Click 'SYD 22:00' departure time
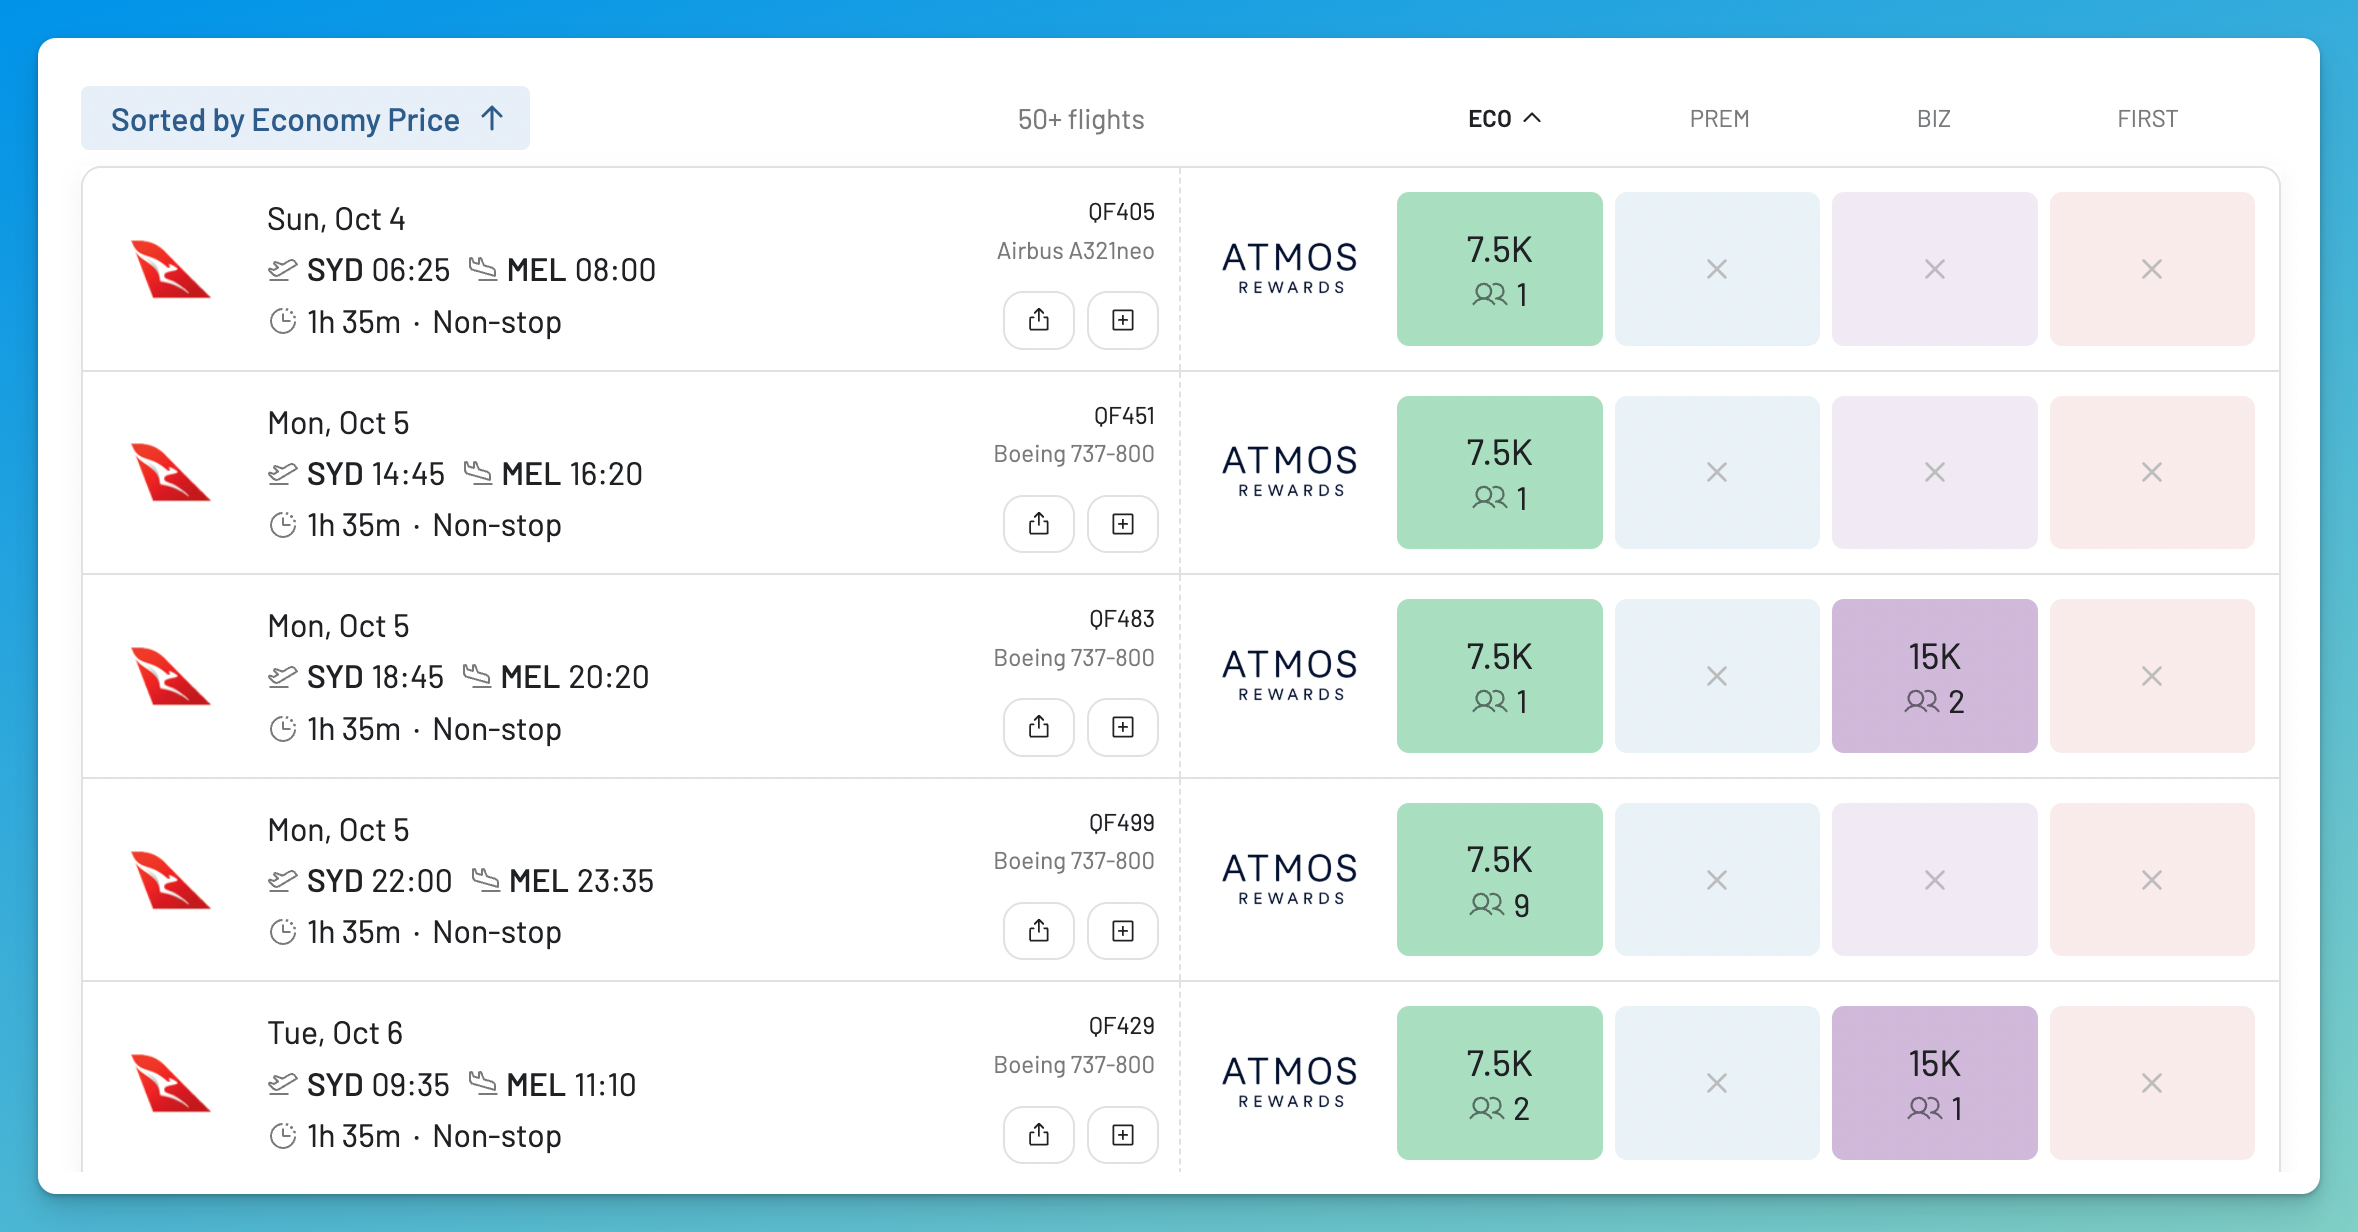Image resolution: width=2358 pixels, height=1232 pixels. point(379,881)
